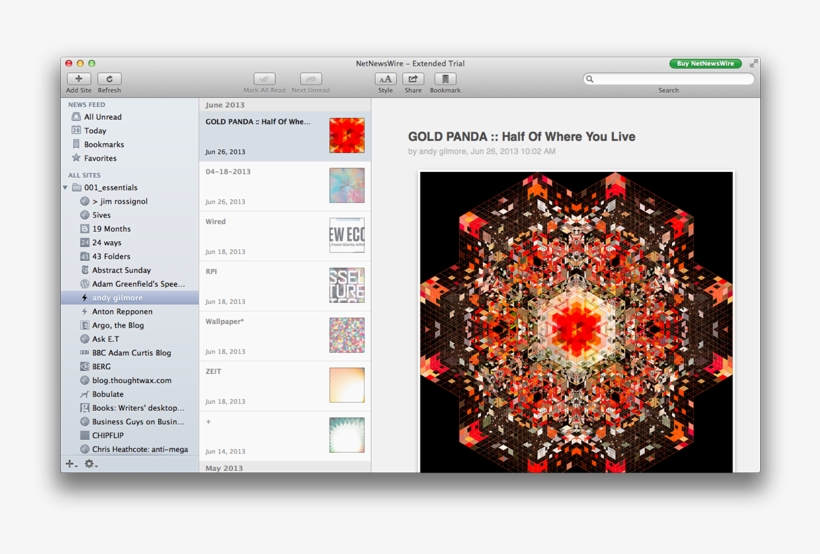820x554 pixels.
Task: Open the Favorites list
Action: (130, 158)
